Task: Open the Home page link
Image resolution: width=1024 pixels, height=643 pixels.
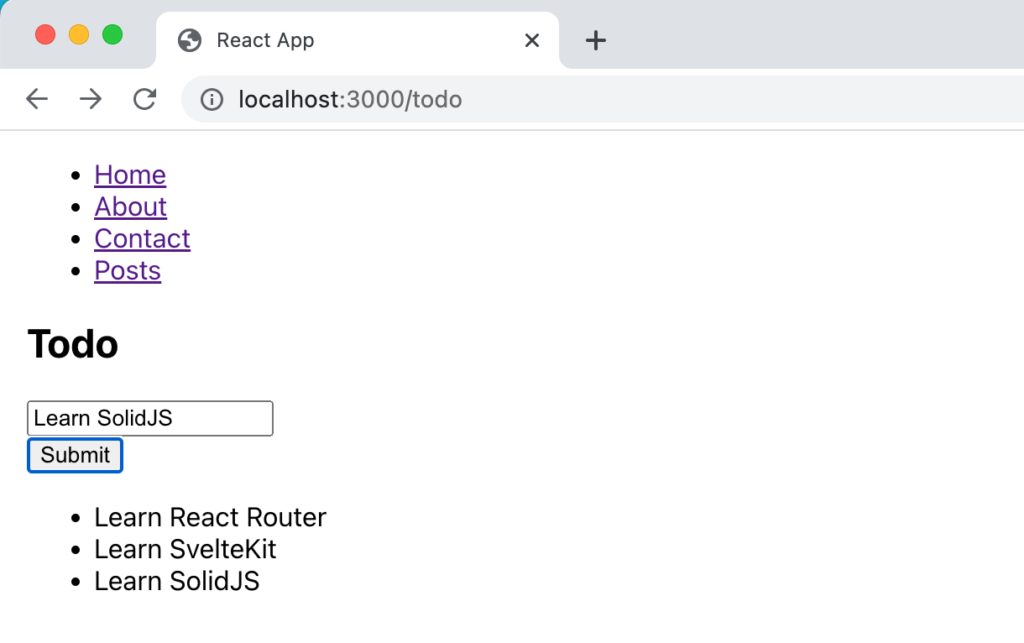Action: coord(129,175)
